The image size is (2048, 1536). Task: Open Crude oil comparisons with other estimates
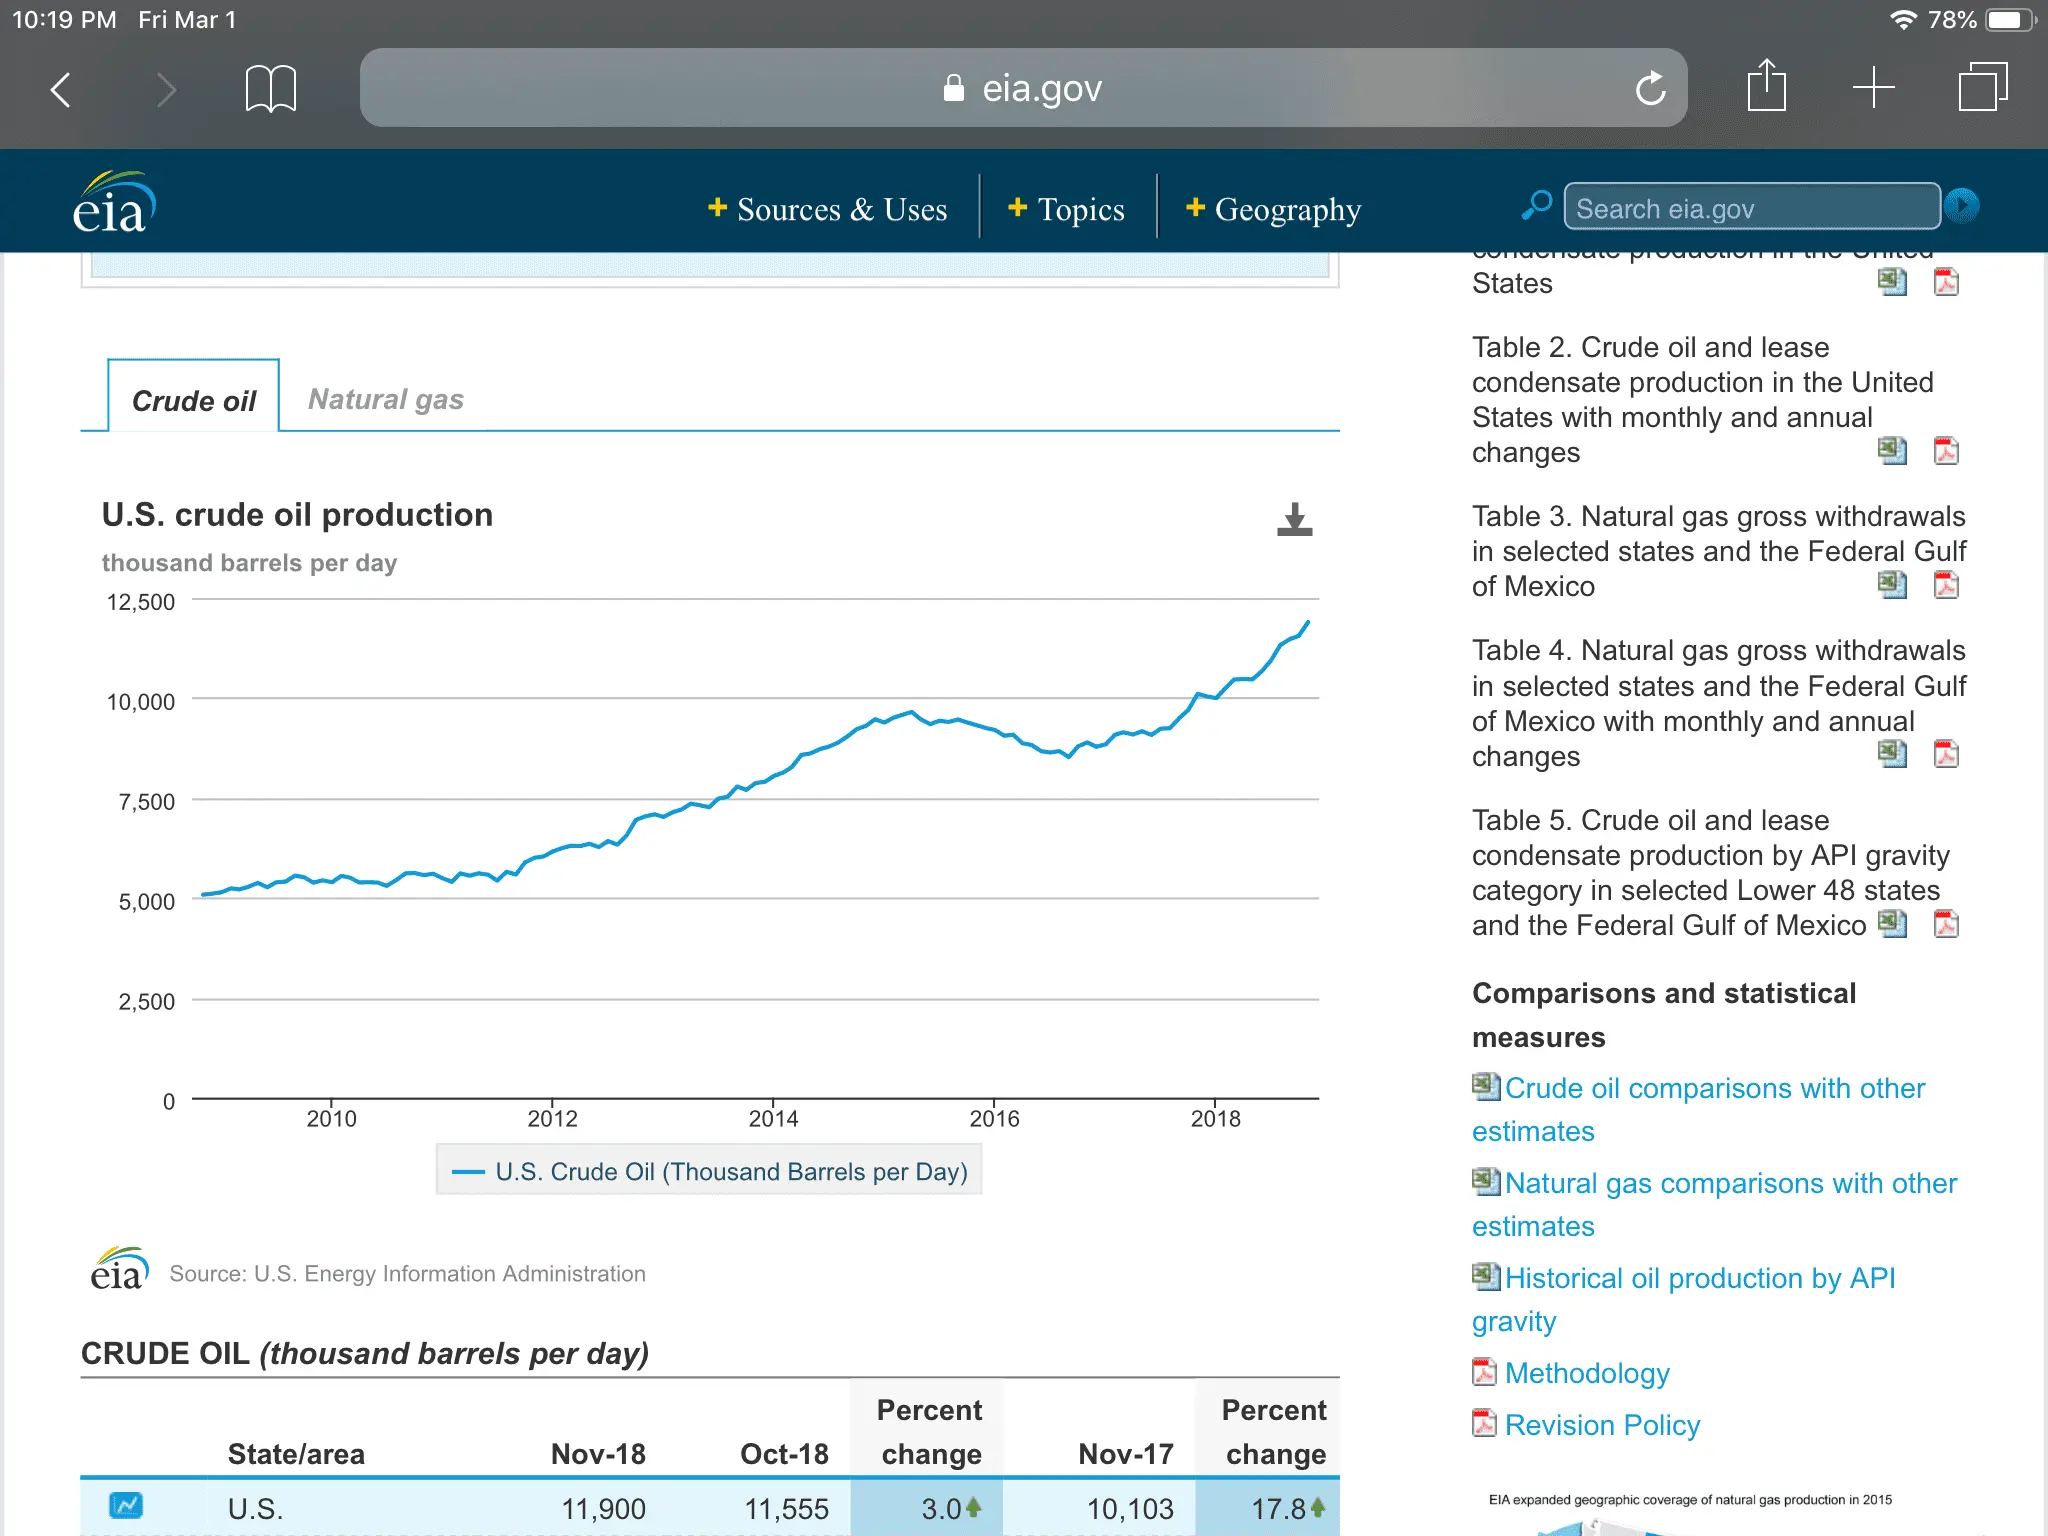click(x=1714, y=1088)
